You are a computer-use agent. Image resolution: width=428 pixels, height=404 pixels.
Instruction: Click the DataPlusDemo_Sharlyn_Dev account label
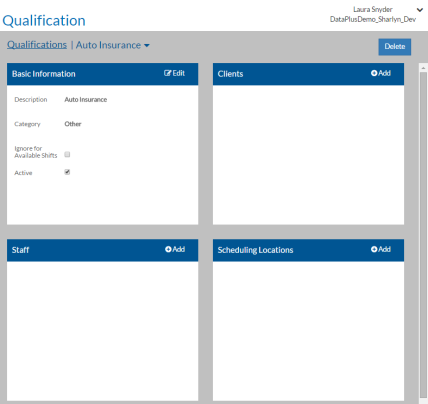tap(373, 19)
